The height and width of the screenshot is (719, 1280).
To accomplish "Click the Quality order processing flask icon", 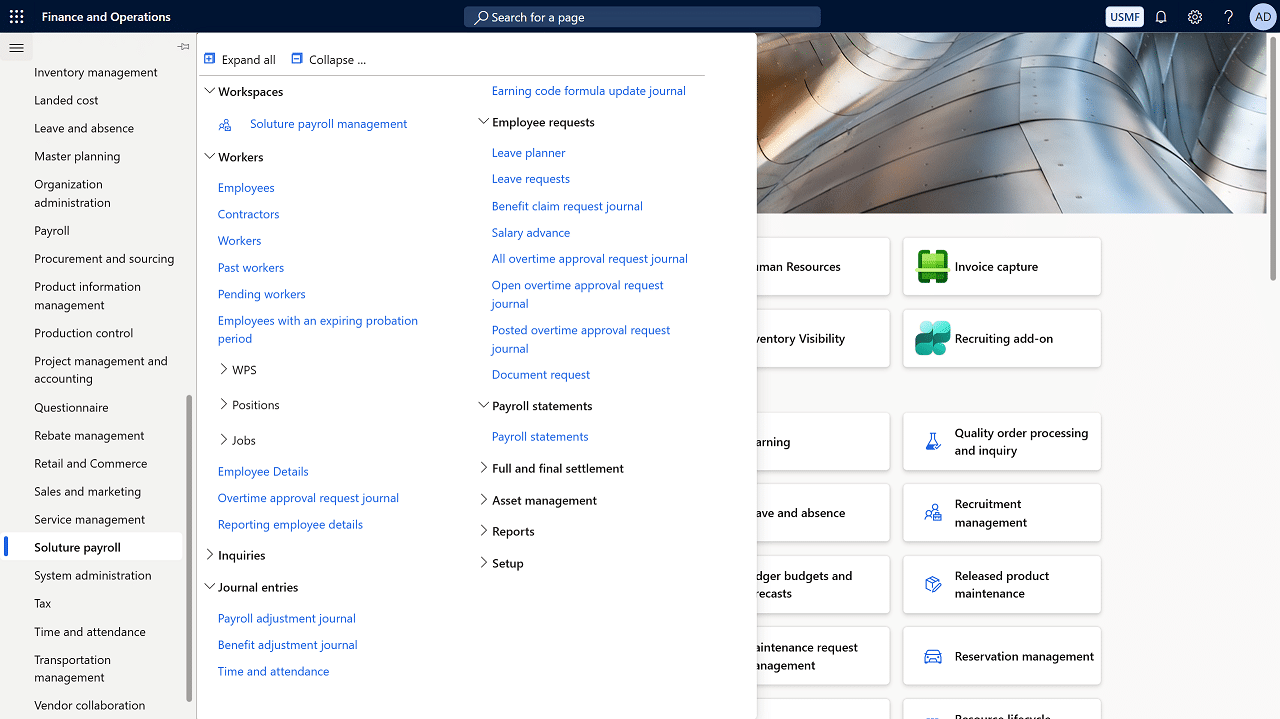I will (932, 441).
